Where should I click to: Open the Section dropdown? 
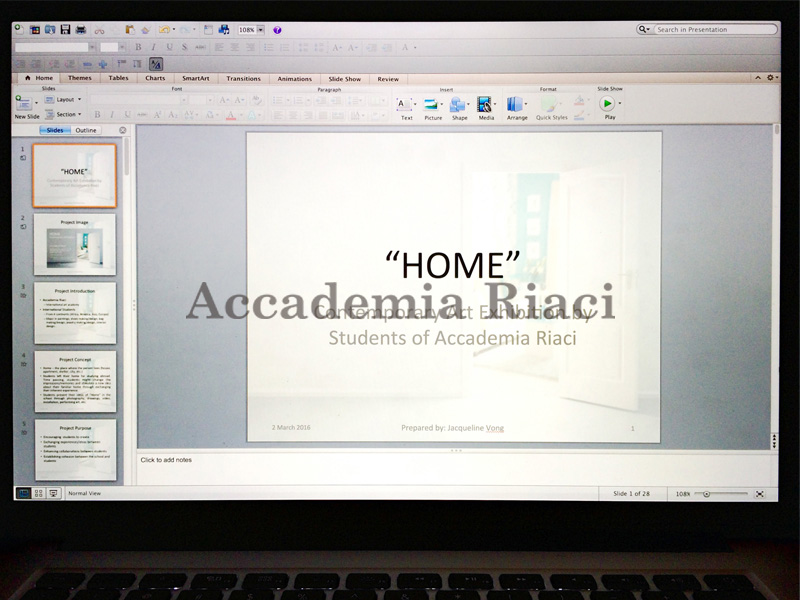click(63, 114)
